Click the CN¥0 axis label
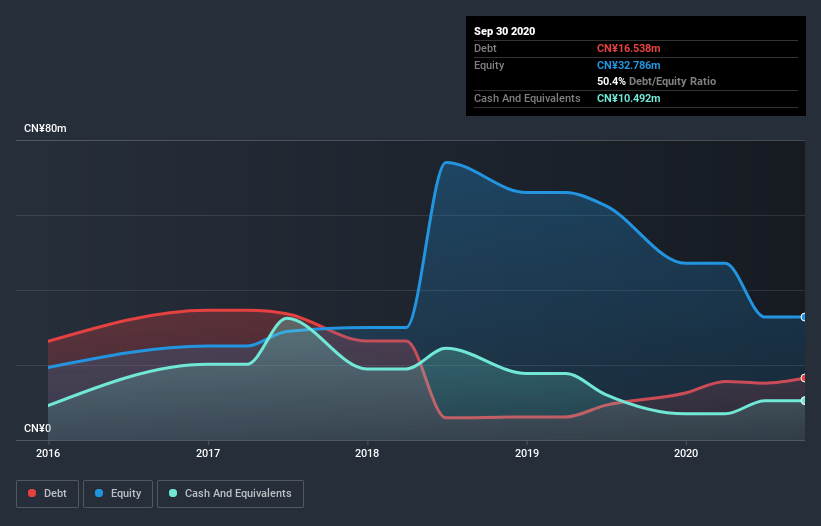Image resolution: width=821 pixels, height=526 pixels. tap(37, 428)
